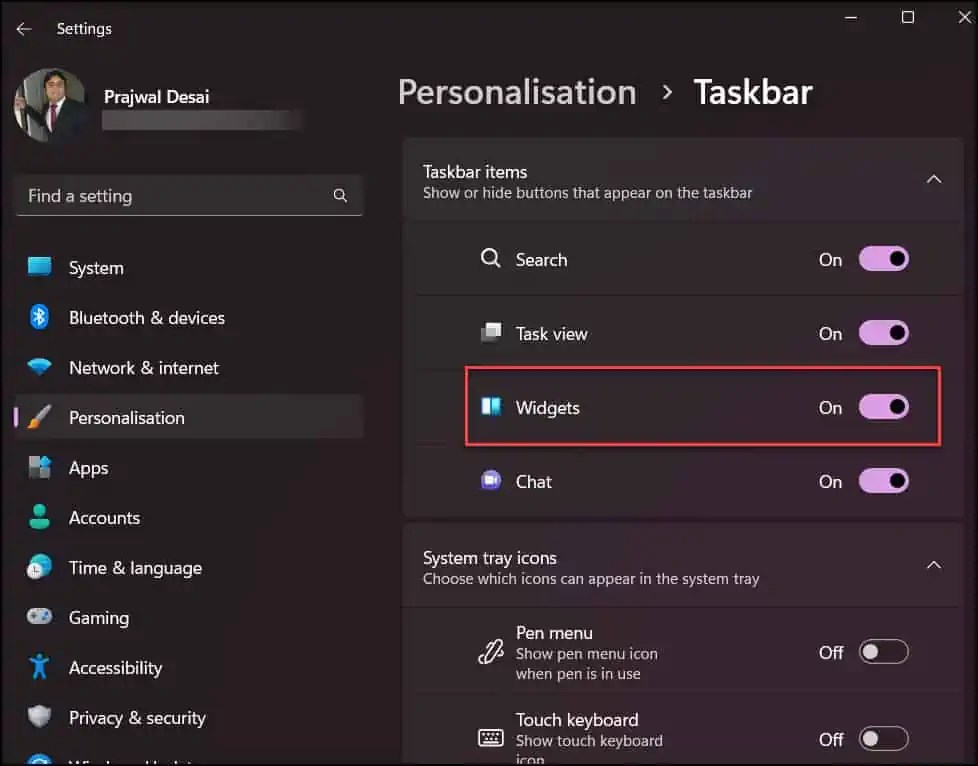Screen dimensions: 978x766
Task: Click the Personalisation breadcrumb link
Action: coord(517,92)
